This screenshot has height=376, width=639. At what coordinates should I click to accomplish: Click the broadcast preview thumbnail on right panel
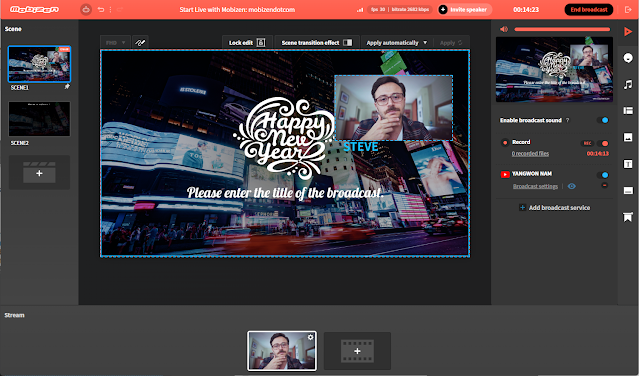[x=554, y=69]
